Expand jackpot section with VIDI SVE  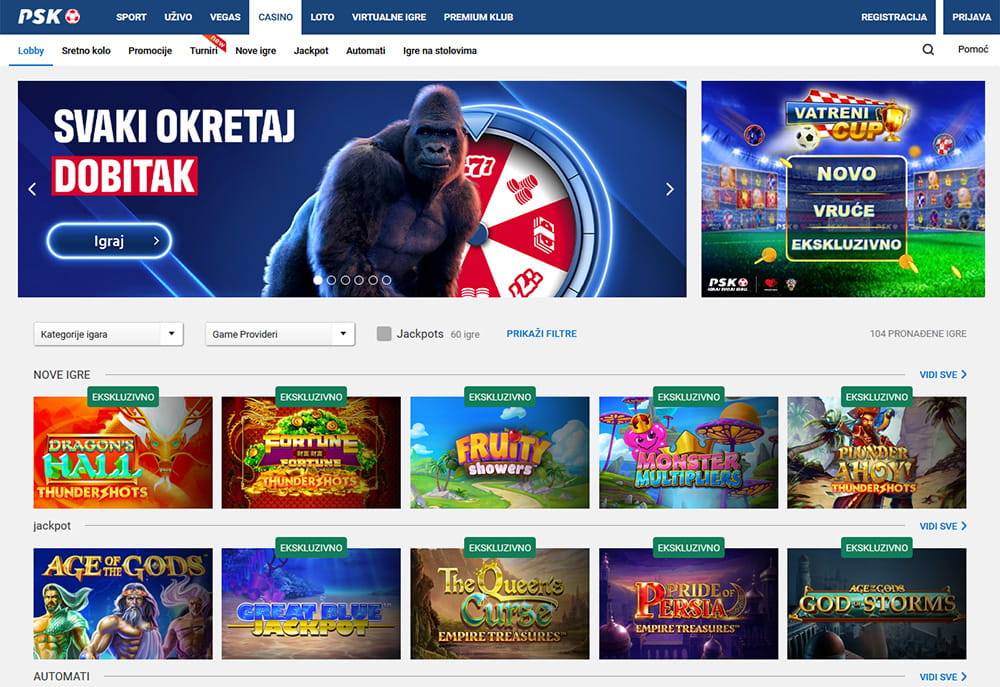(943, 526)
